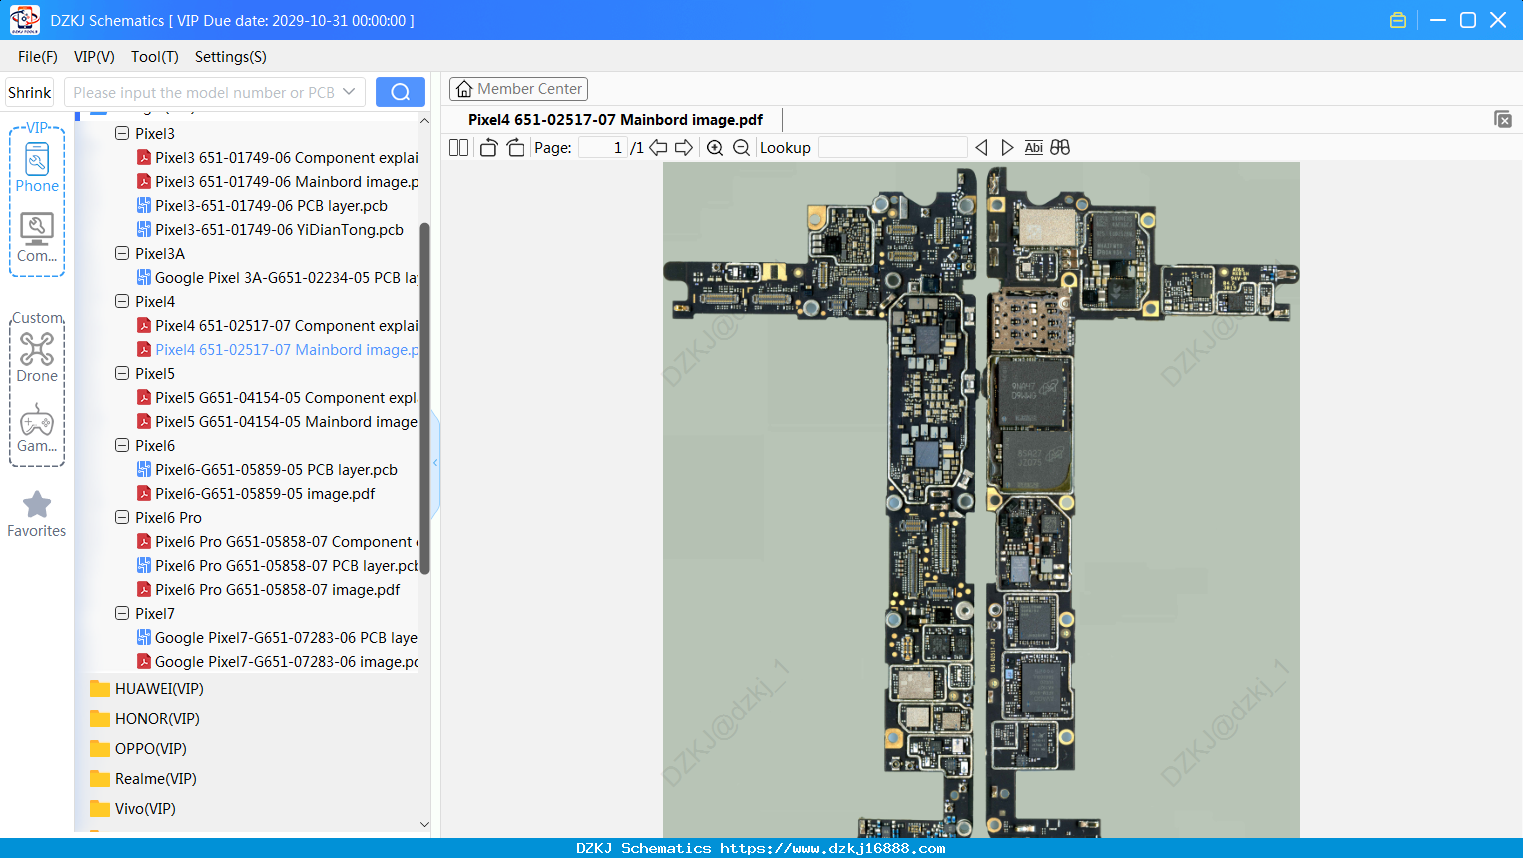Open Pixel4 651-02517-07 Component explain file
The height and width of the screenshot is (858, 1523).
(277, 325)
